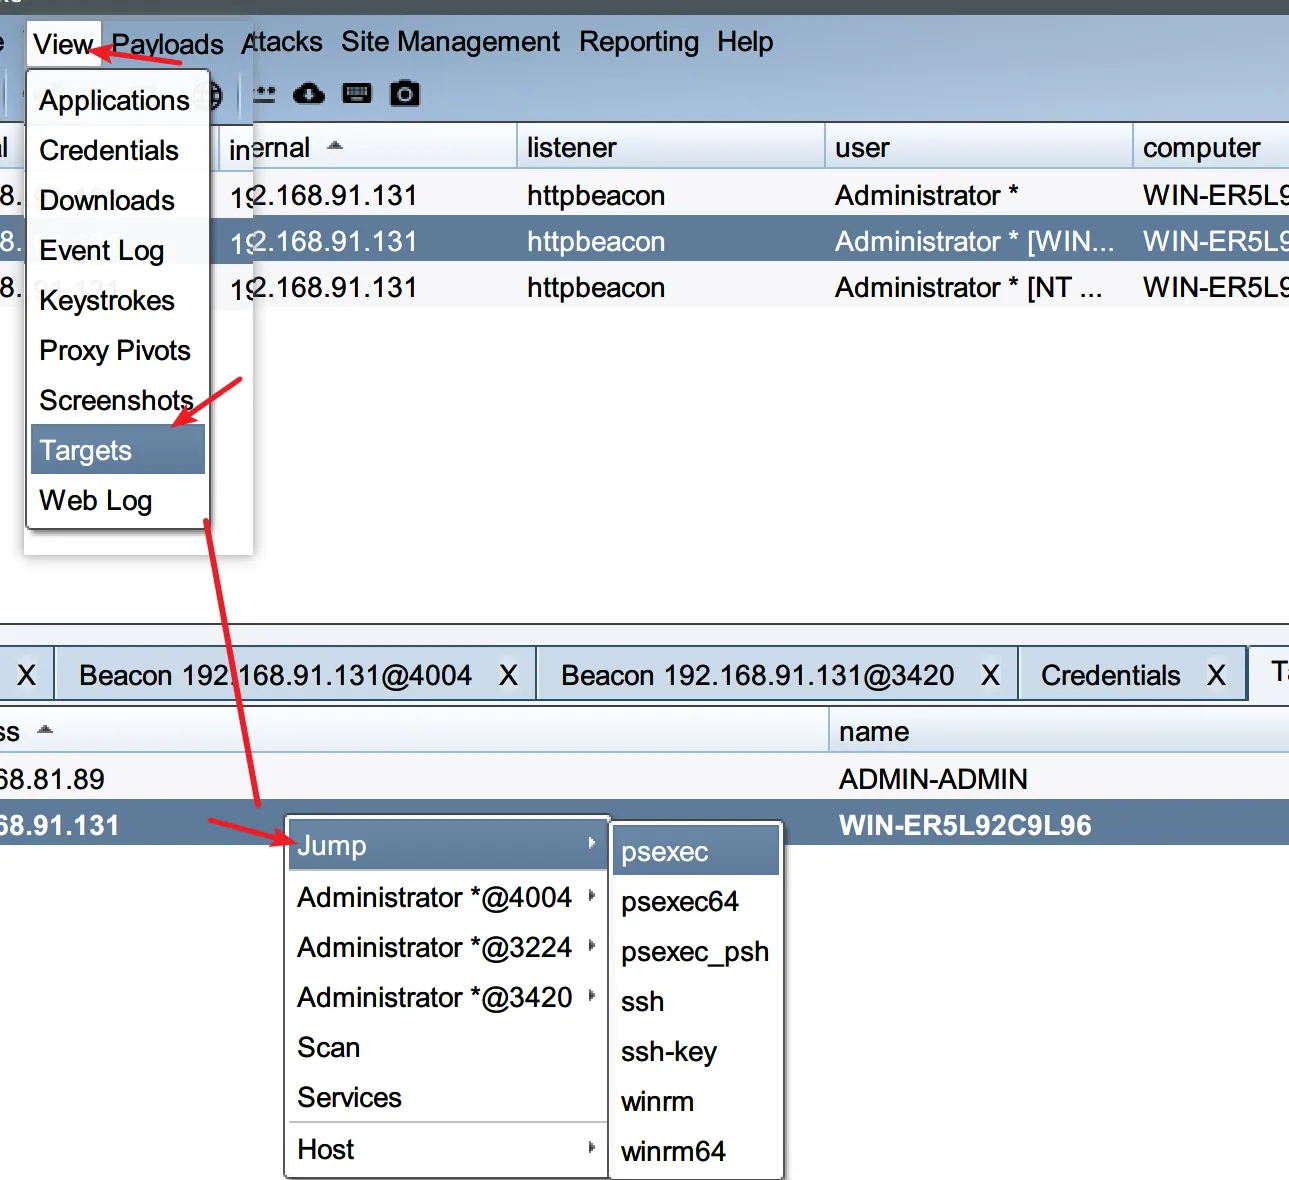Close the Credentials tab
This screenshot has width=1289, height=1180.
[1216, 676]
